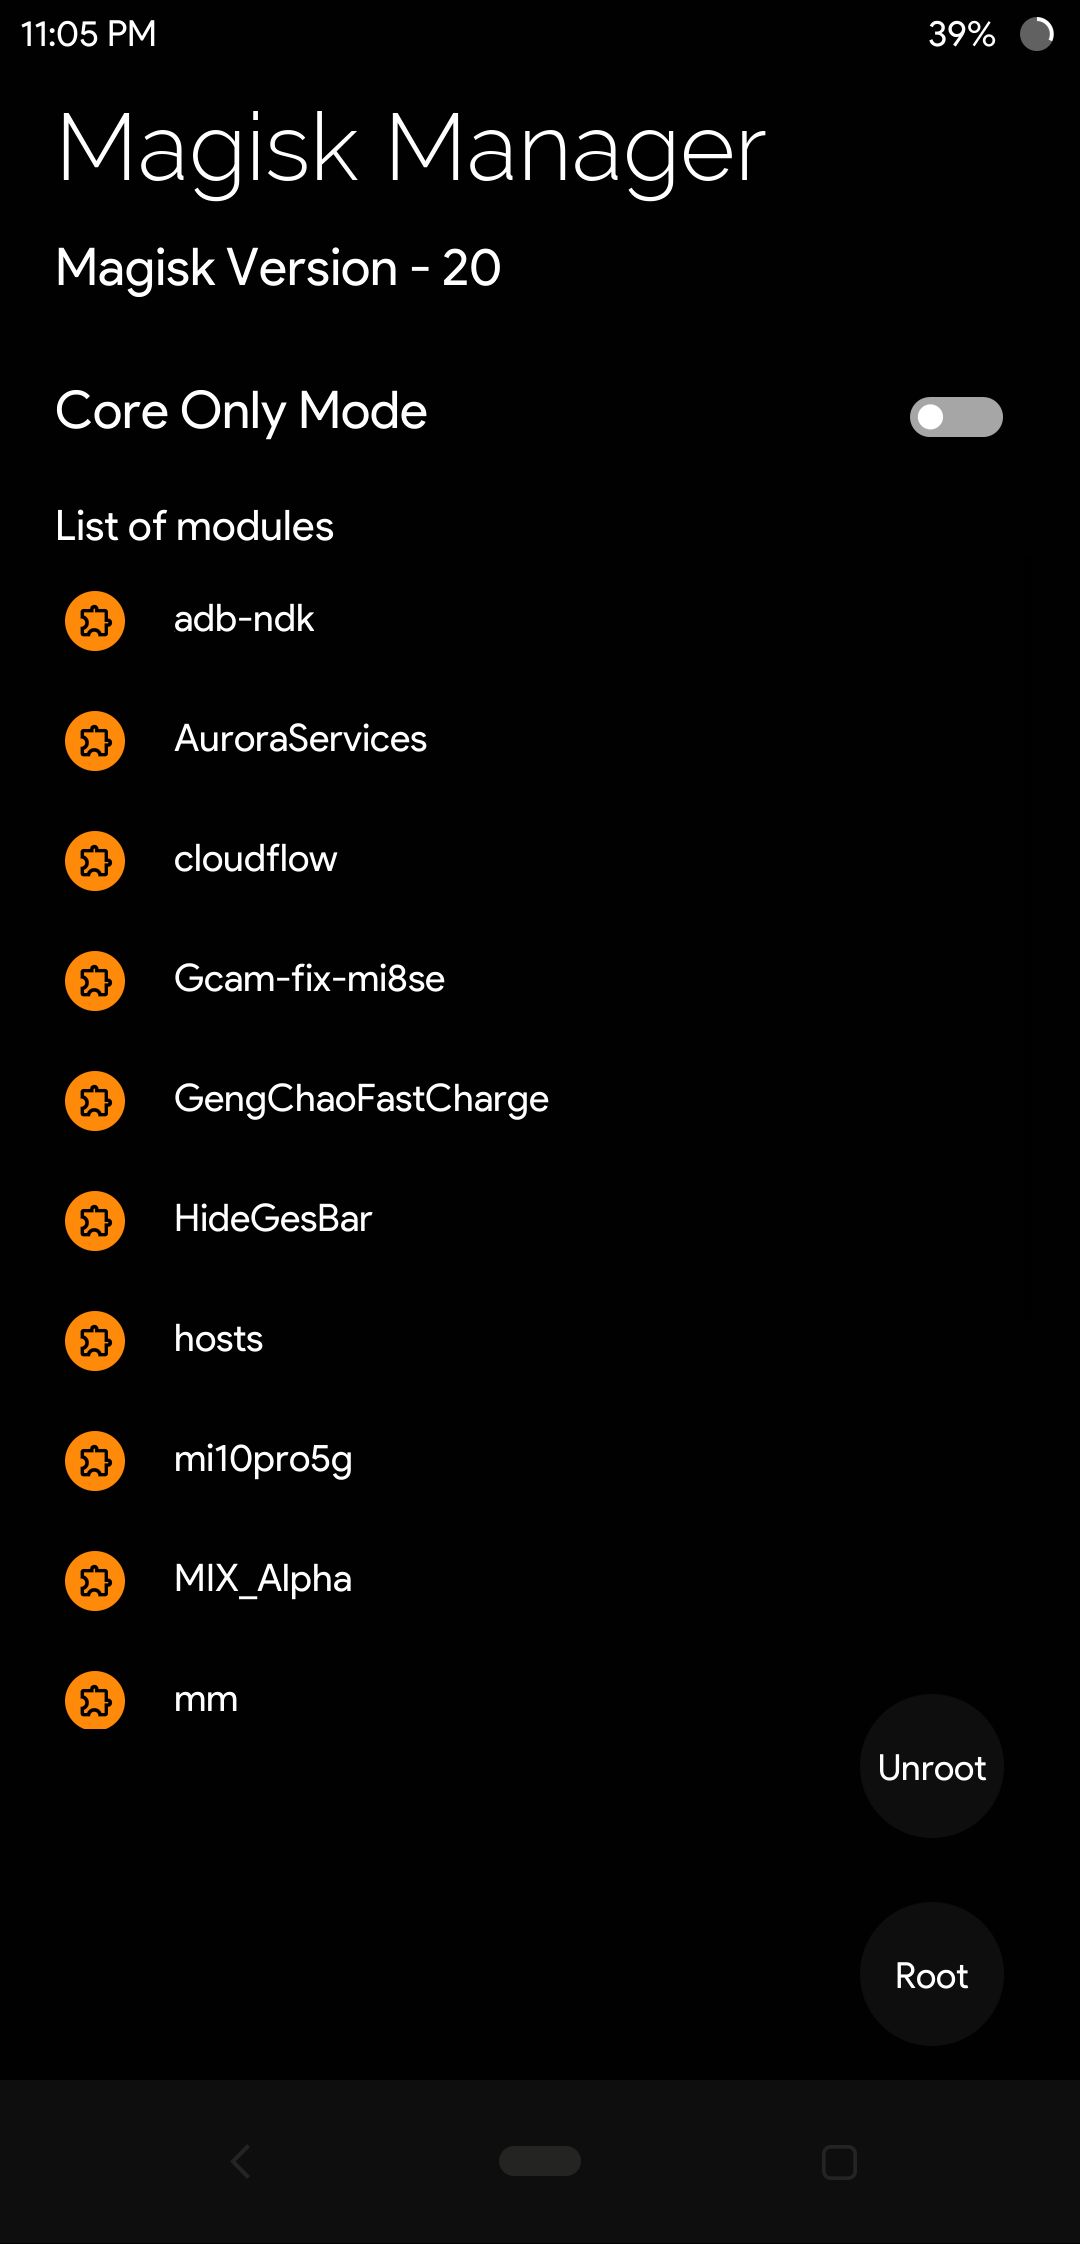Tap the cloudflow module puzzle icon
Image resolution: width=1080 pixels, height=2244 pixels.
[95, 861]
